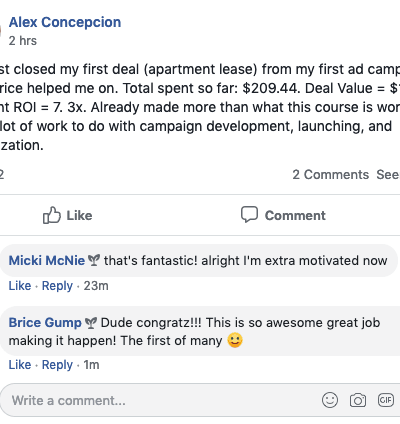Open Alex Concepcion's profile
400x424 pixels.
(x=65, y=22)
